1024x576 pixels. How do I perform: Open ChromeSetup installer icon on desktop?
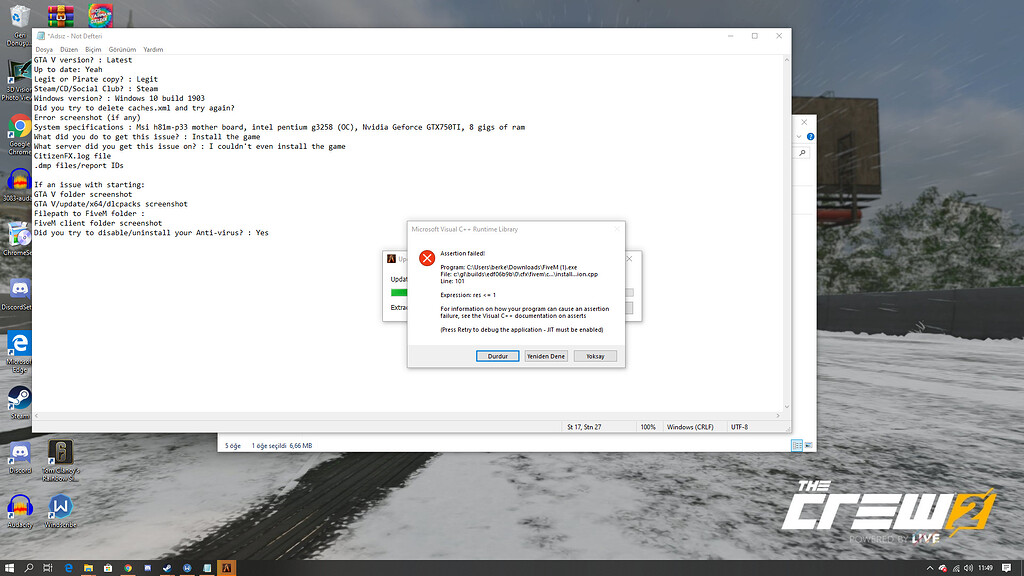(x=19, y=238)
